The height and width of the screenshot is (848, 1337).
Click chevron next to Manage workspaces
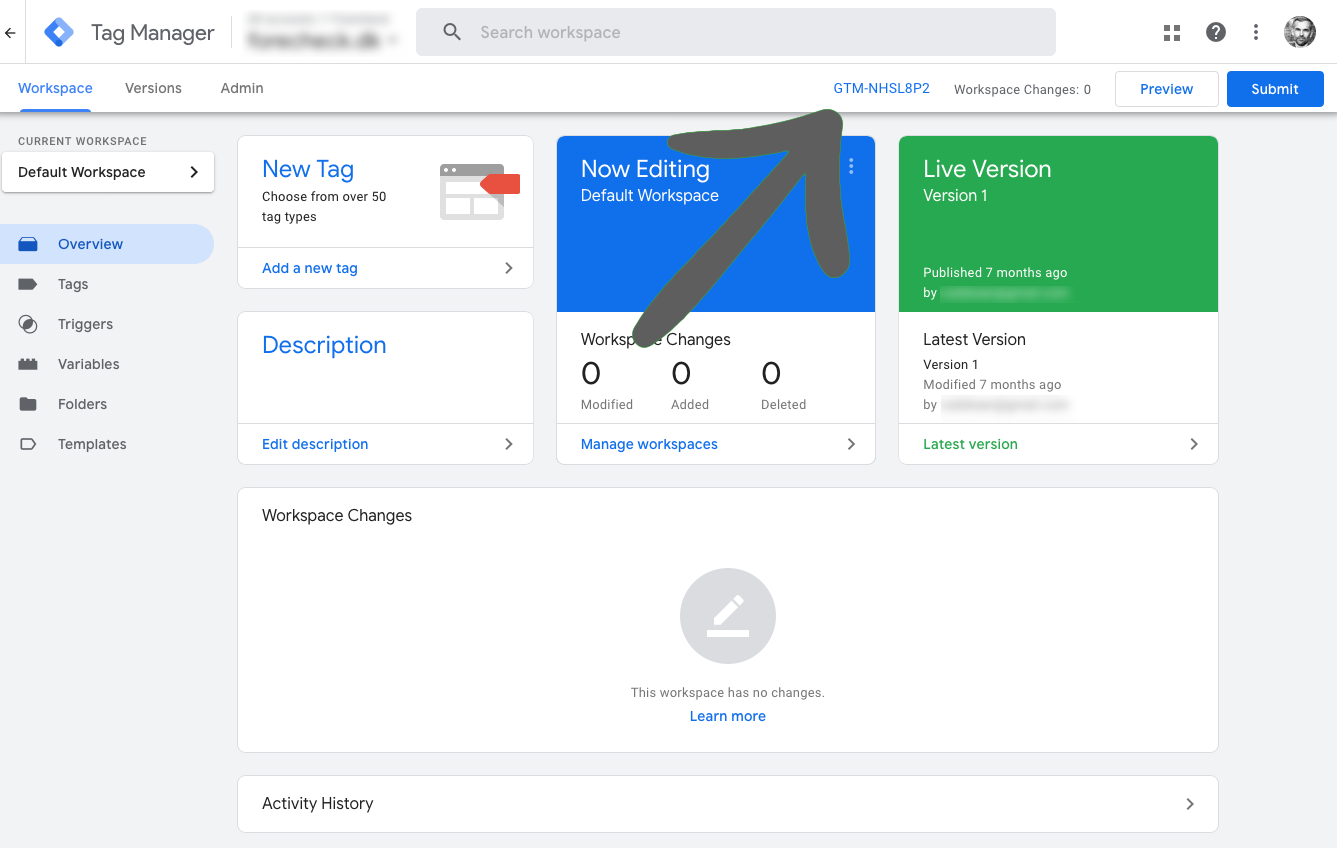pyautogui.click(x=851, y=444)
